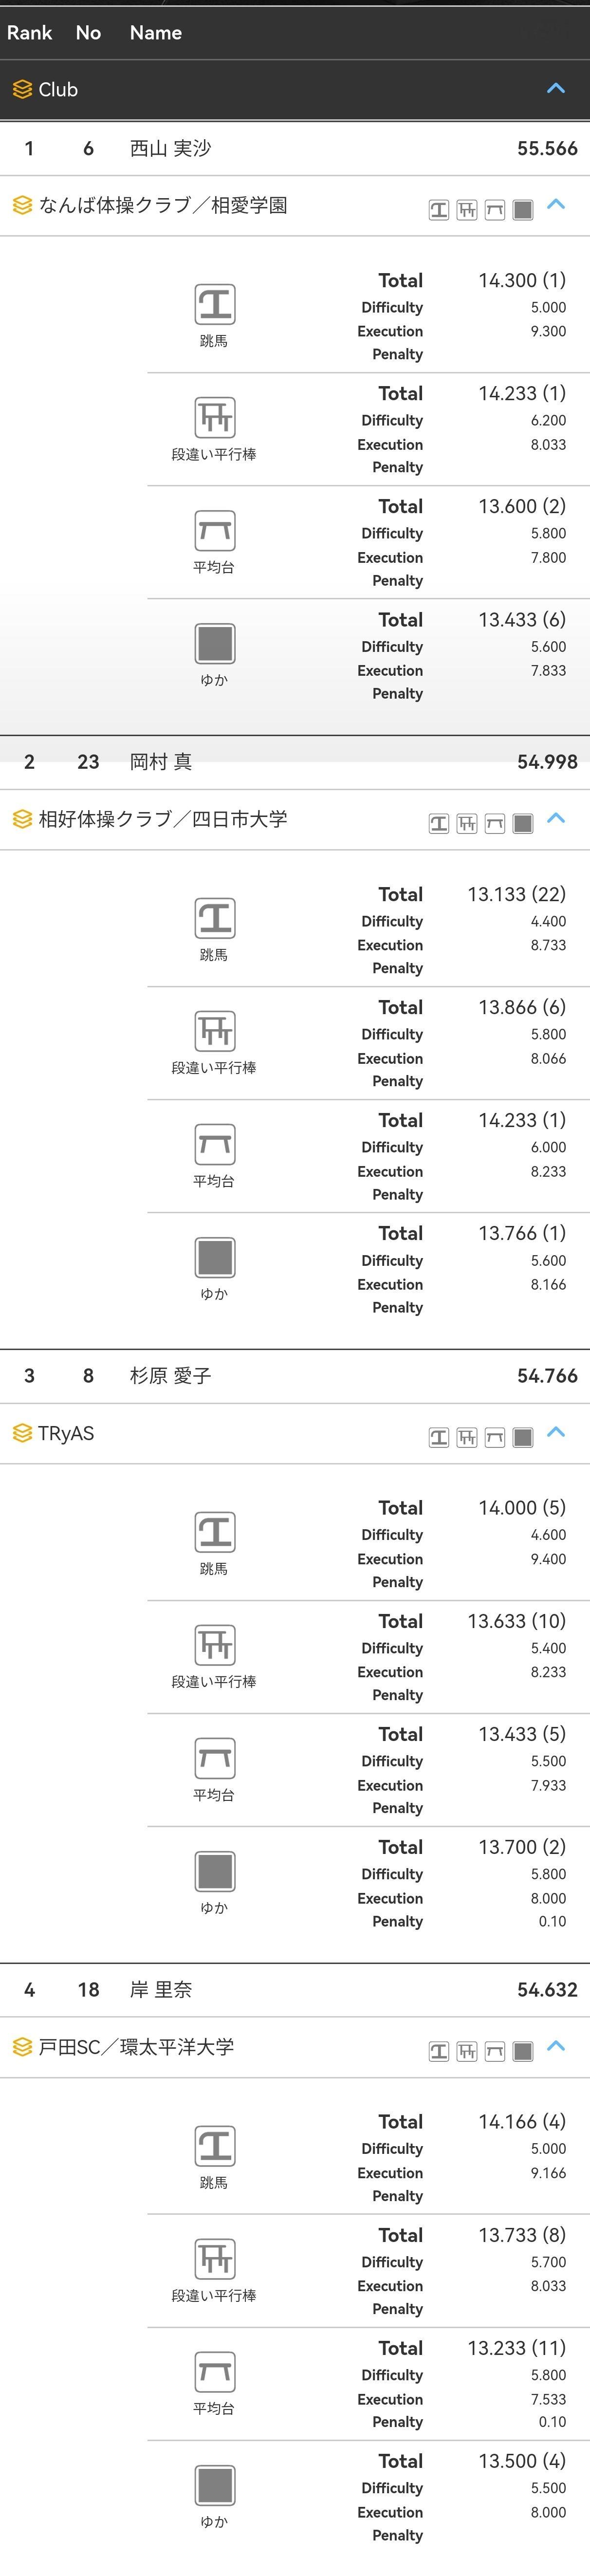Image resolution: width=590 pixels, height=2576 pixels.
Task: Open gymnast name 西山 実沙
Action: click(x=170, y=148)
